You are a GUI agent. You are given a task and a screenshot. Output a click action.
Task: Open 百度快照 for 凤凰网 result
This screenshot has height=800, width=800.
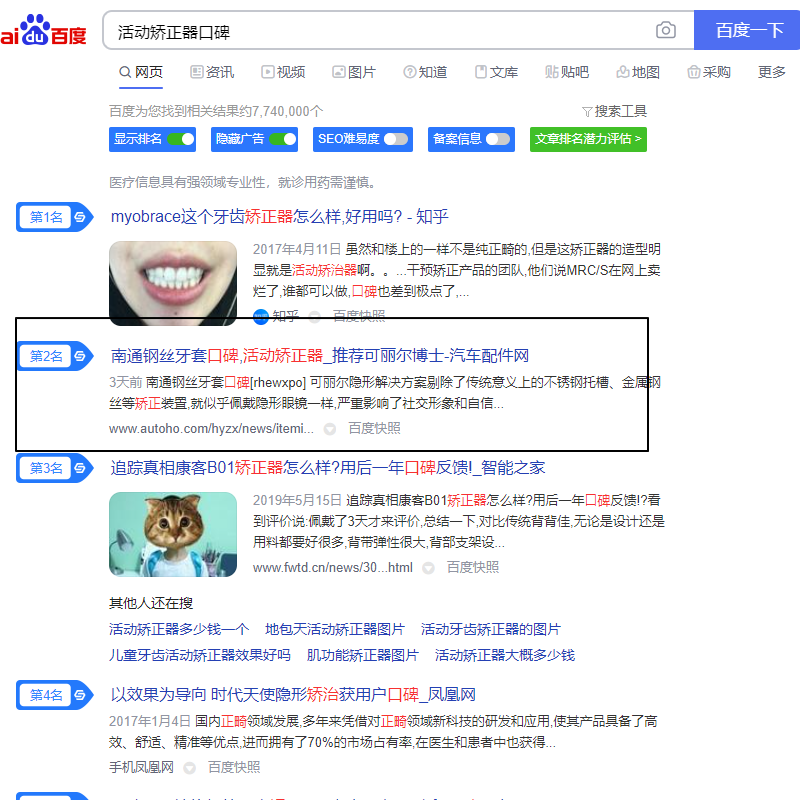(234, 767)
